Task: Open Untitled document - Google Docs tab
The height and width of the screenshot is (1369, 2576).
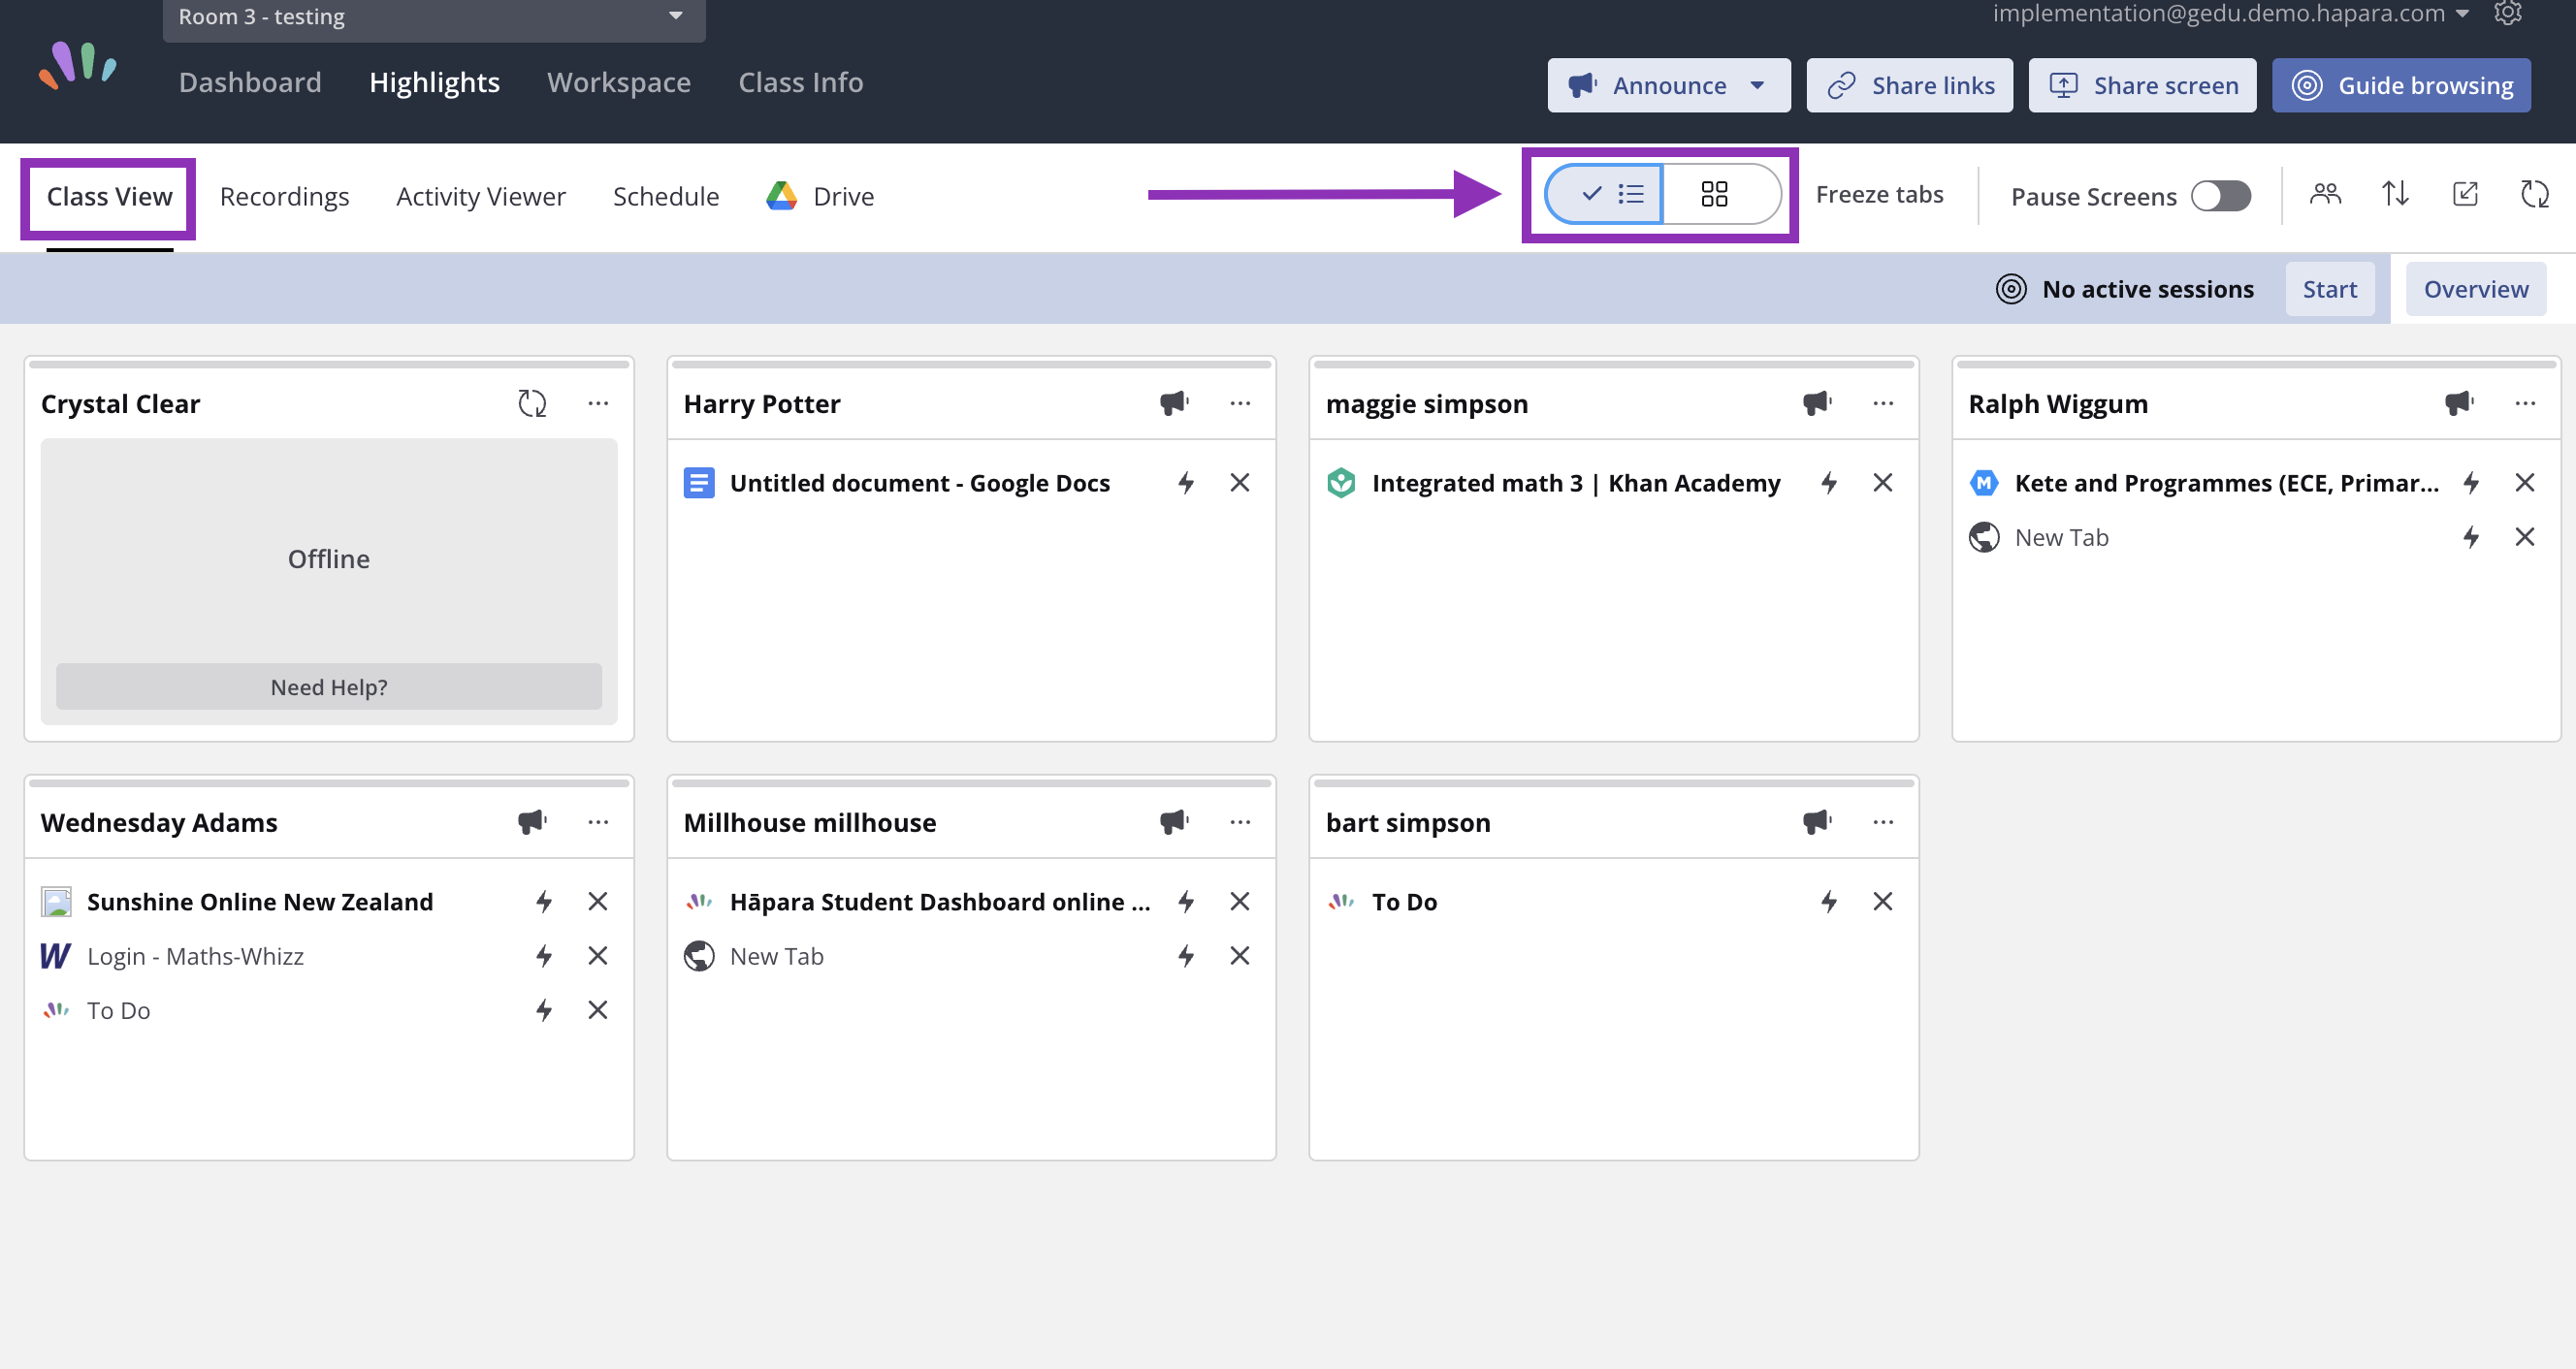Action: [919, 483]
